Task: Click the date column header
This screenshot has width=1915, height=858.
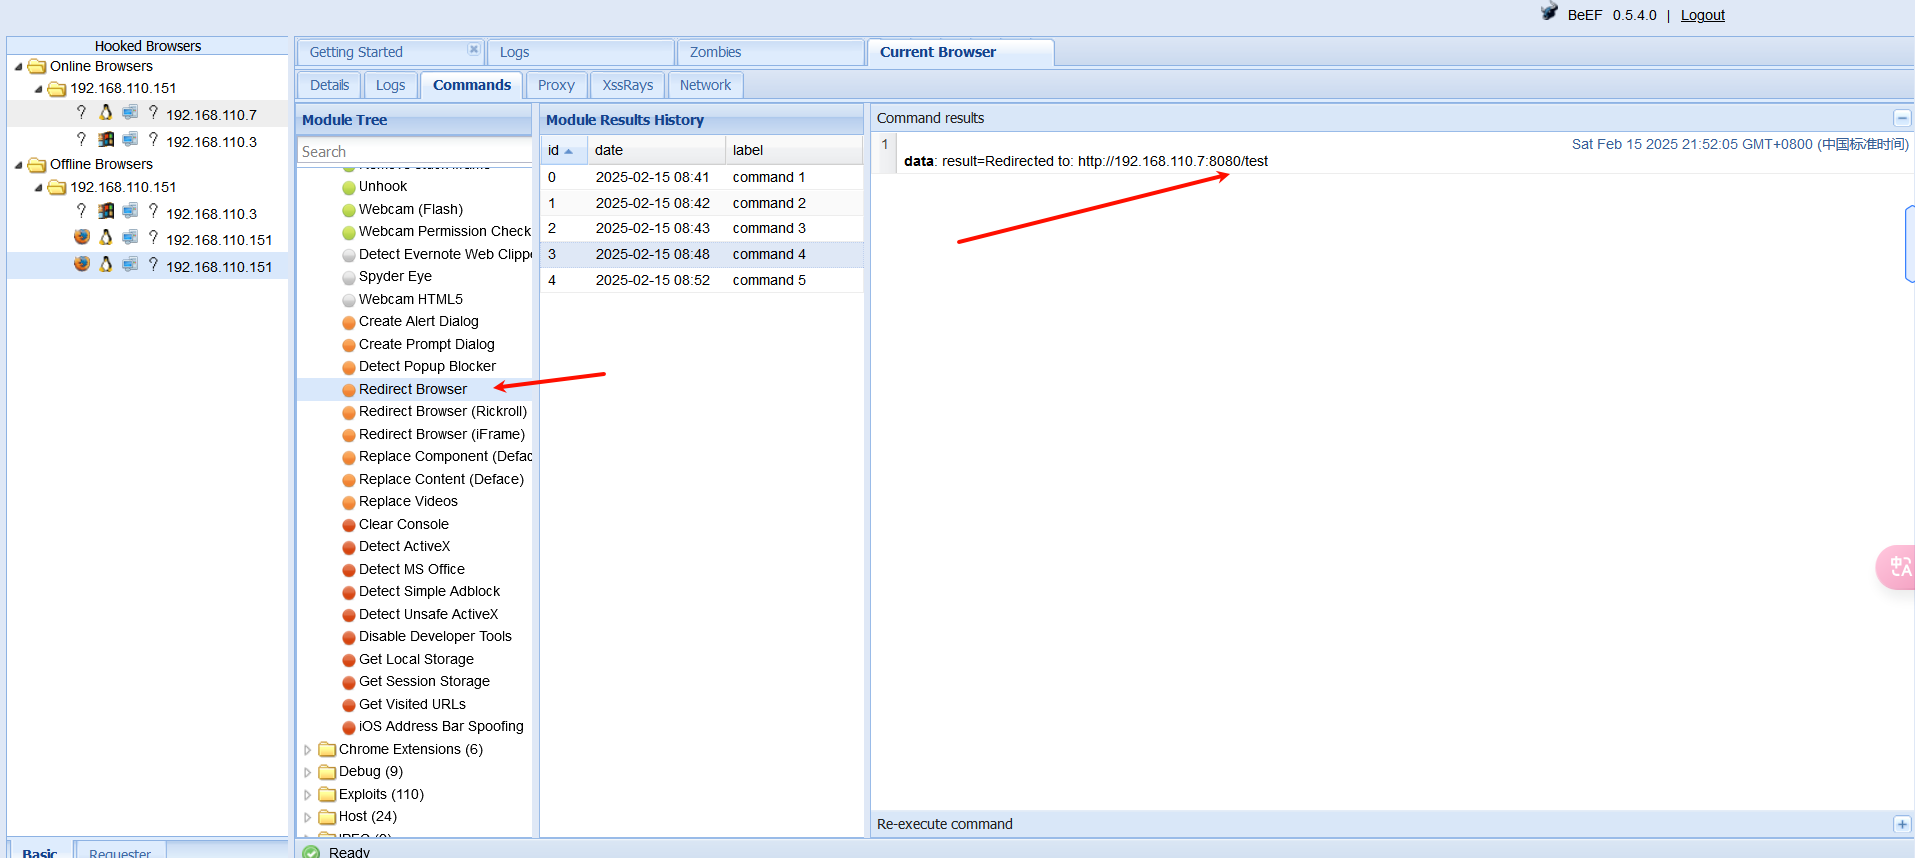Action: point(656,150)
